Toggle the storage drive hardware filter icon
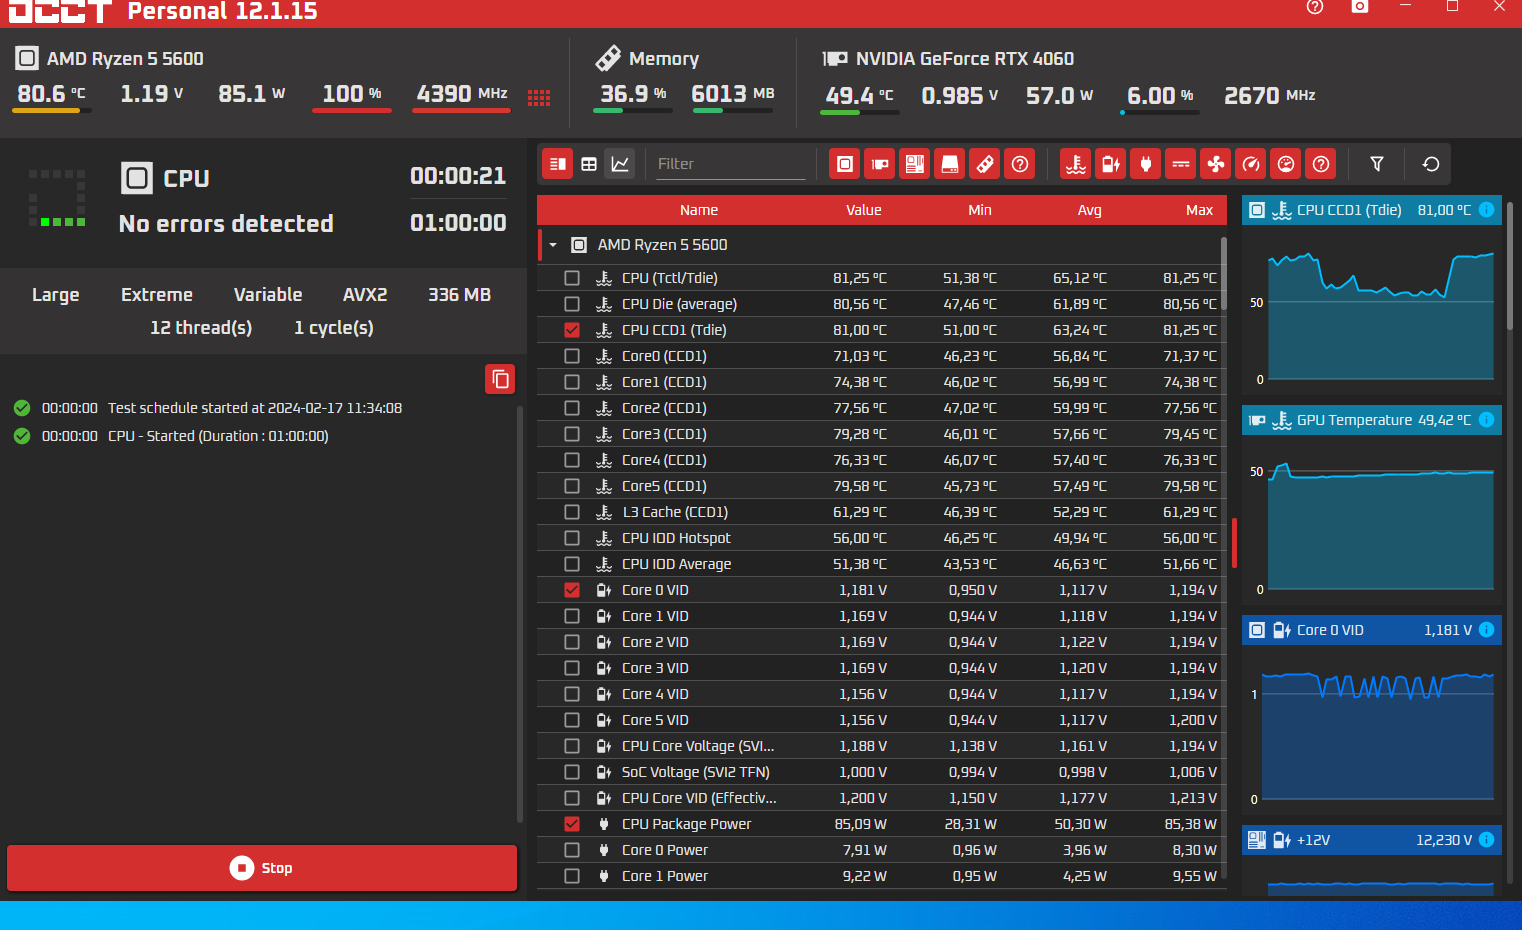Image resolution: width=1522 pixels, height=930 pixels. tap(950, 164)
